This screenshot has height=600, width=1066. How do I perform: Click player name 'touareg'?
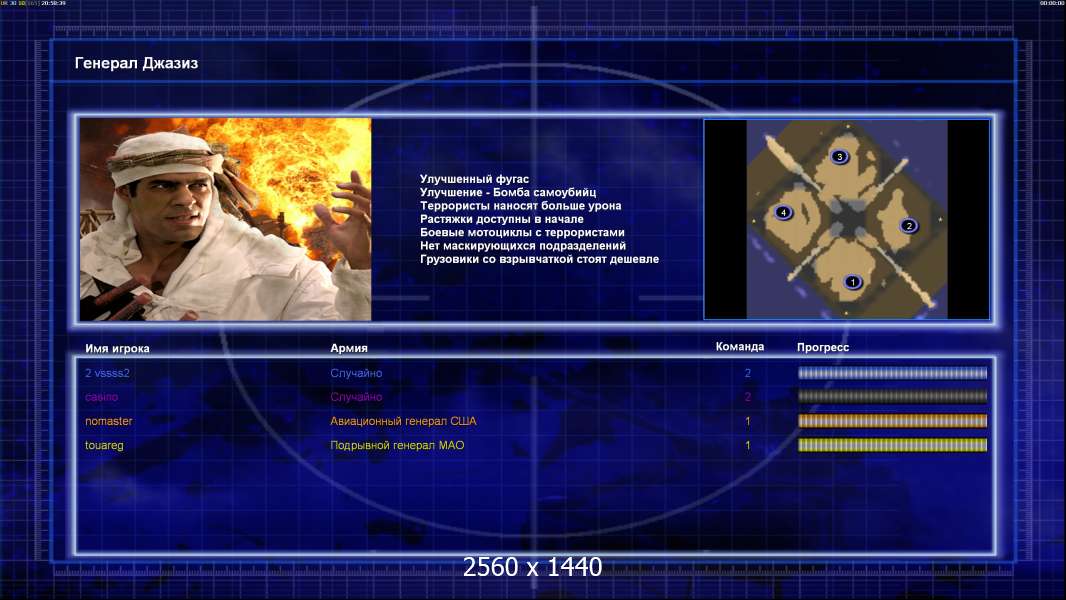pyautogui.click(x=104, y=446)
